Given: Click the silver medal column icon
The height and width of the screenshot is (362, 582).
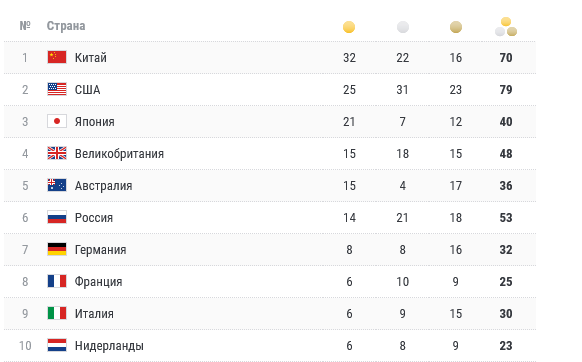Looking at the screenshot, I should coord(403,27).
